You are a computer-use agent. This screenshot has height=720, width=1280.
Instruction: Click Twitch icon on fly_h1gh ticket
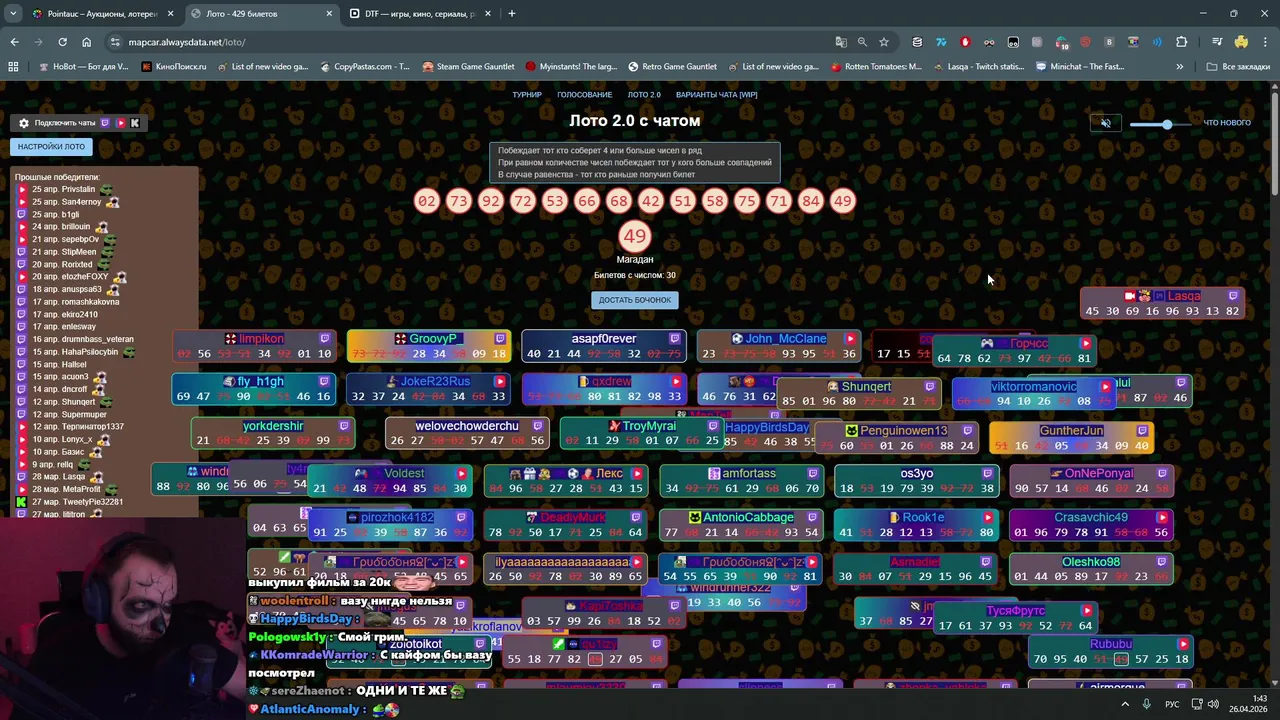coord(325,382)
